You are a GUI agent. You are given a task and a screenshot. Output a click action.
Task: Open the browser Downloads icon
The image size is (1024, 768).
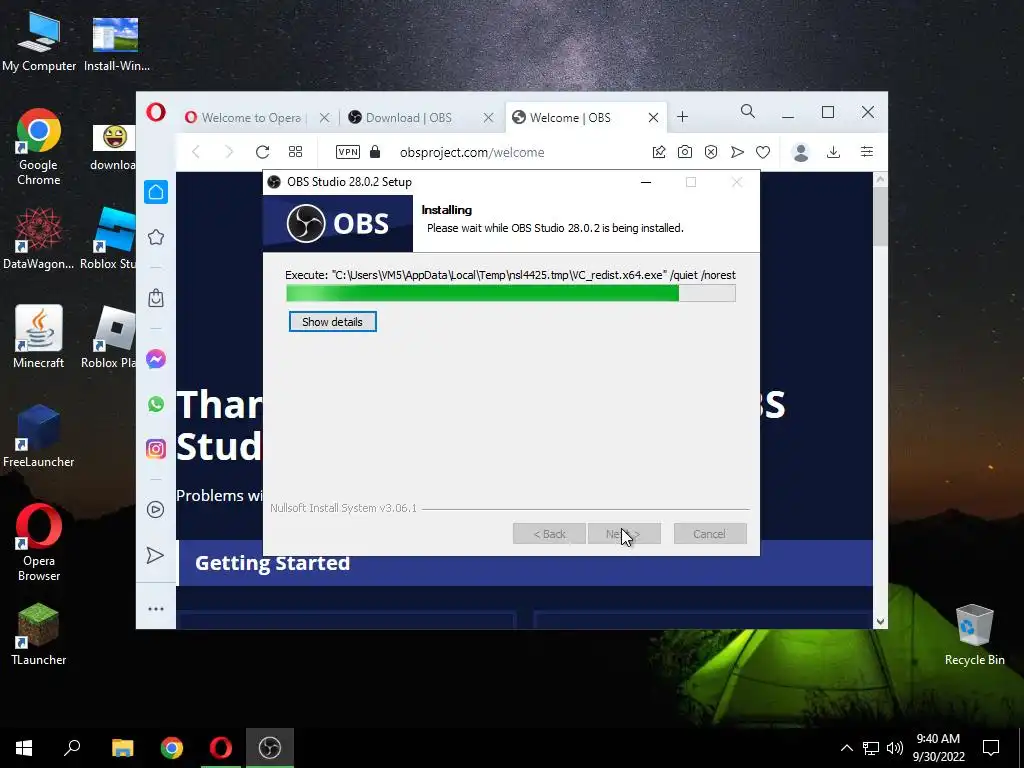[x=833, y=152]
